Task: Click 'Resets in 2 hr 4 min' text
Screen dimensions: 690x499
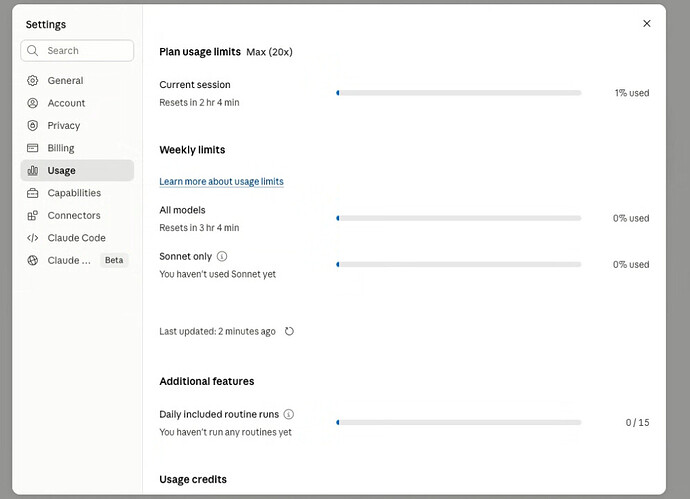Action: coord(199,103)
